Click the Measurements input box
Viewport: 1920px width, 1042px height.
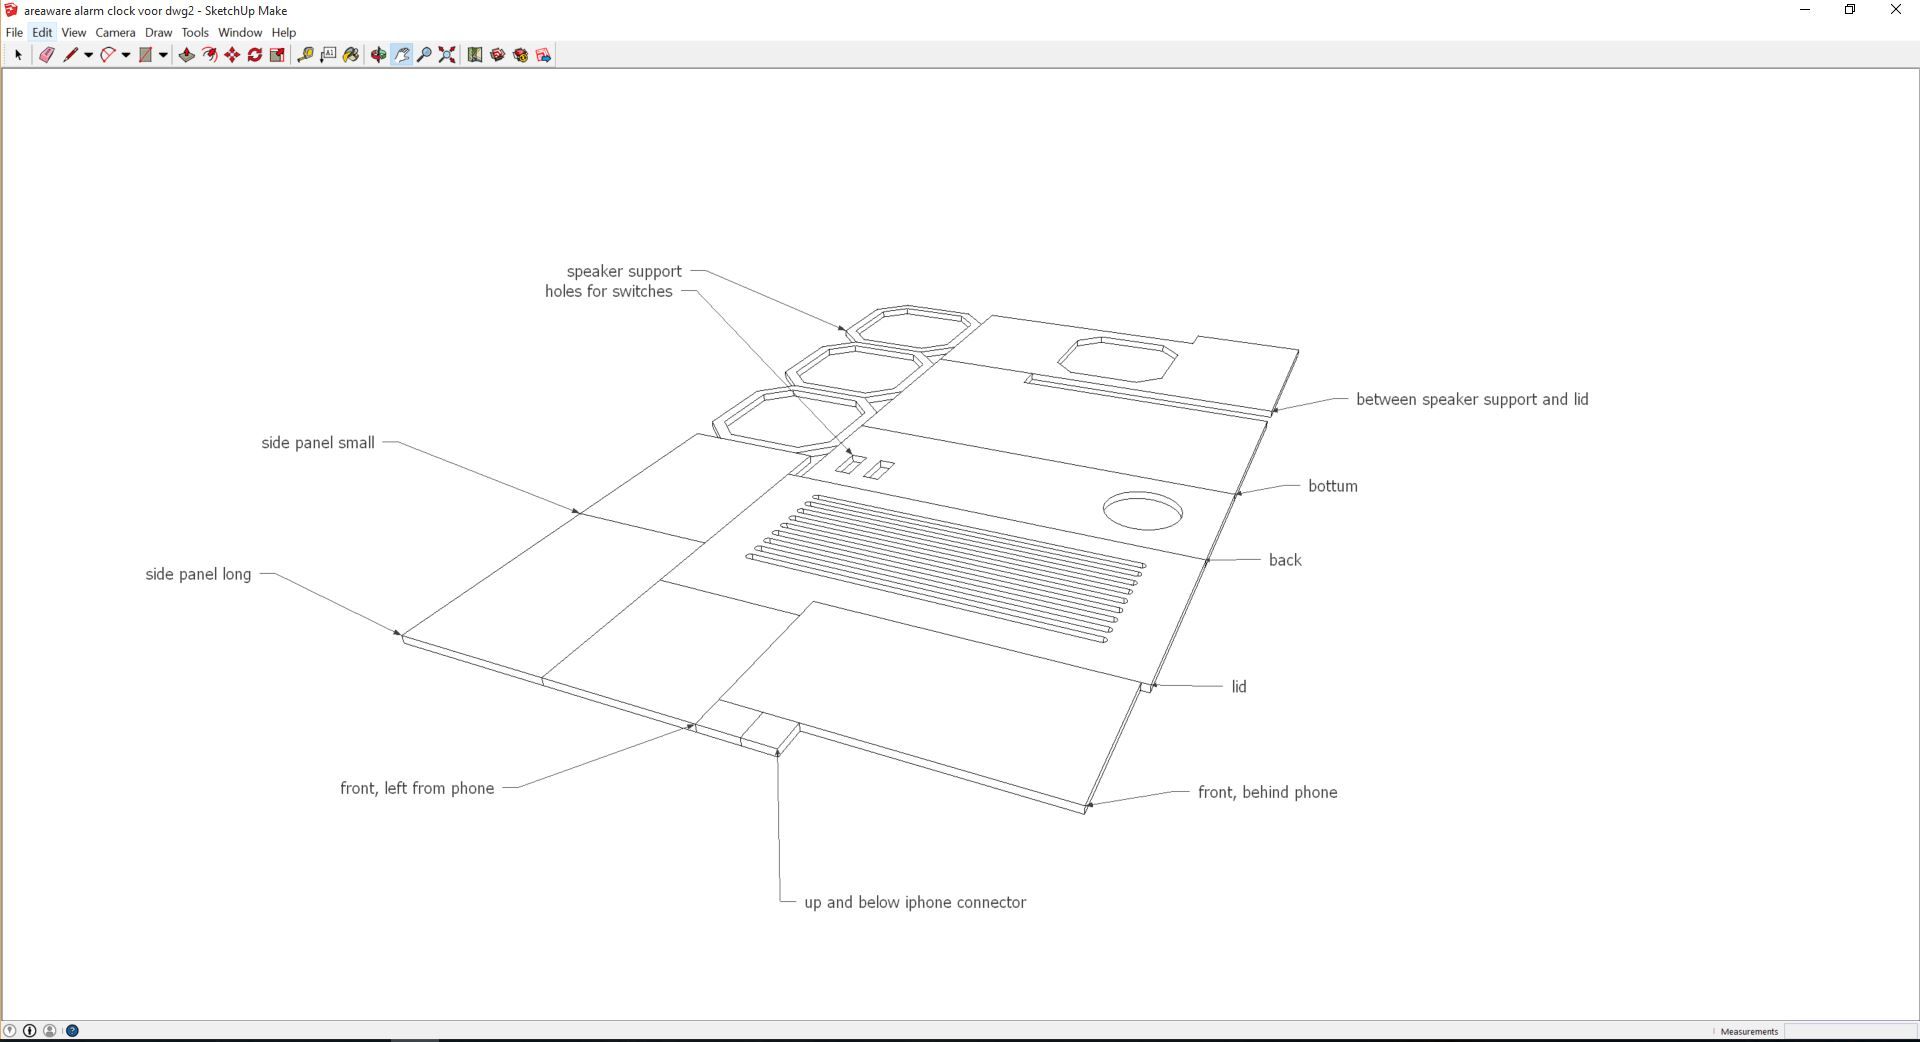tap(1850, 1031)
